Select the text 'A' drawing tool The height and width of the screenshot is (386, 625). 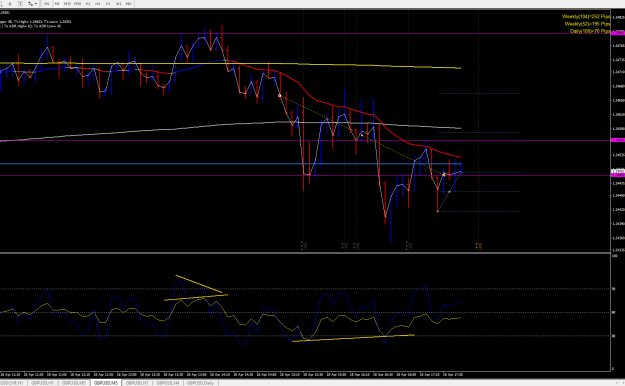point(10,4)
